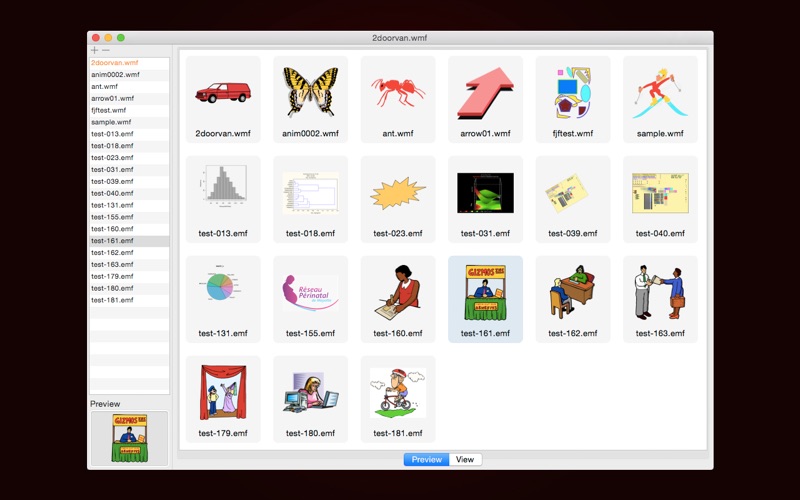The height and width of the screenshot is (500, 800).
Task: Select the test-181.emf cyclist thumbnail
Action: (x=398, y=399)
